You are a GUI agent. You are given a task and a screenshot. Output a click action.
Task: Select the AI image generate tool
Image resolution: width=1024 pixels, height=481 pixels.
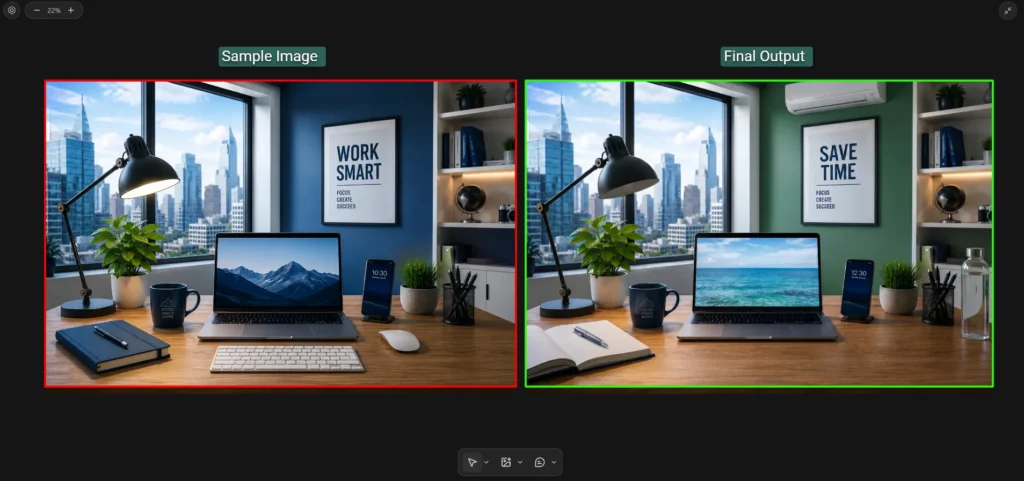point(506,462)
